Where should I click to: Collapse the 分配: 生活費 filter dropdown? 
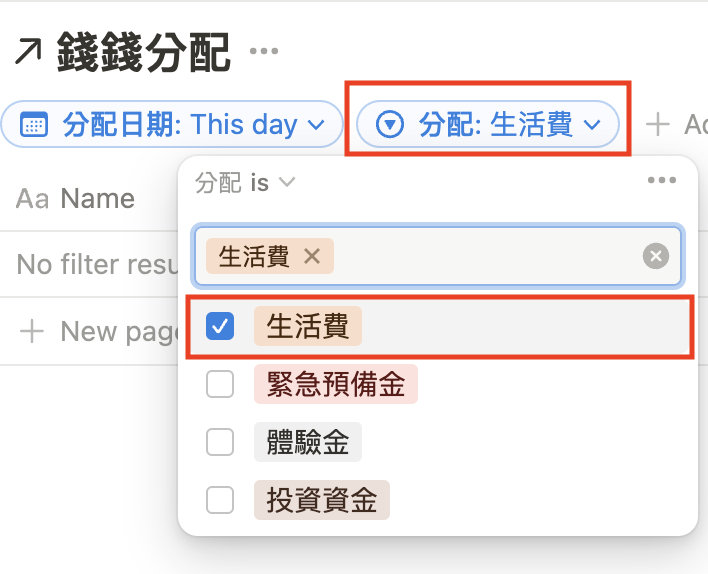pyautogui.click(x=592, y=125)
